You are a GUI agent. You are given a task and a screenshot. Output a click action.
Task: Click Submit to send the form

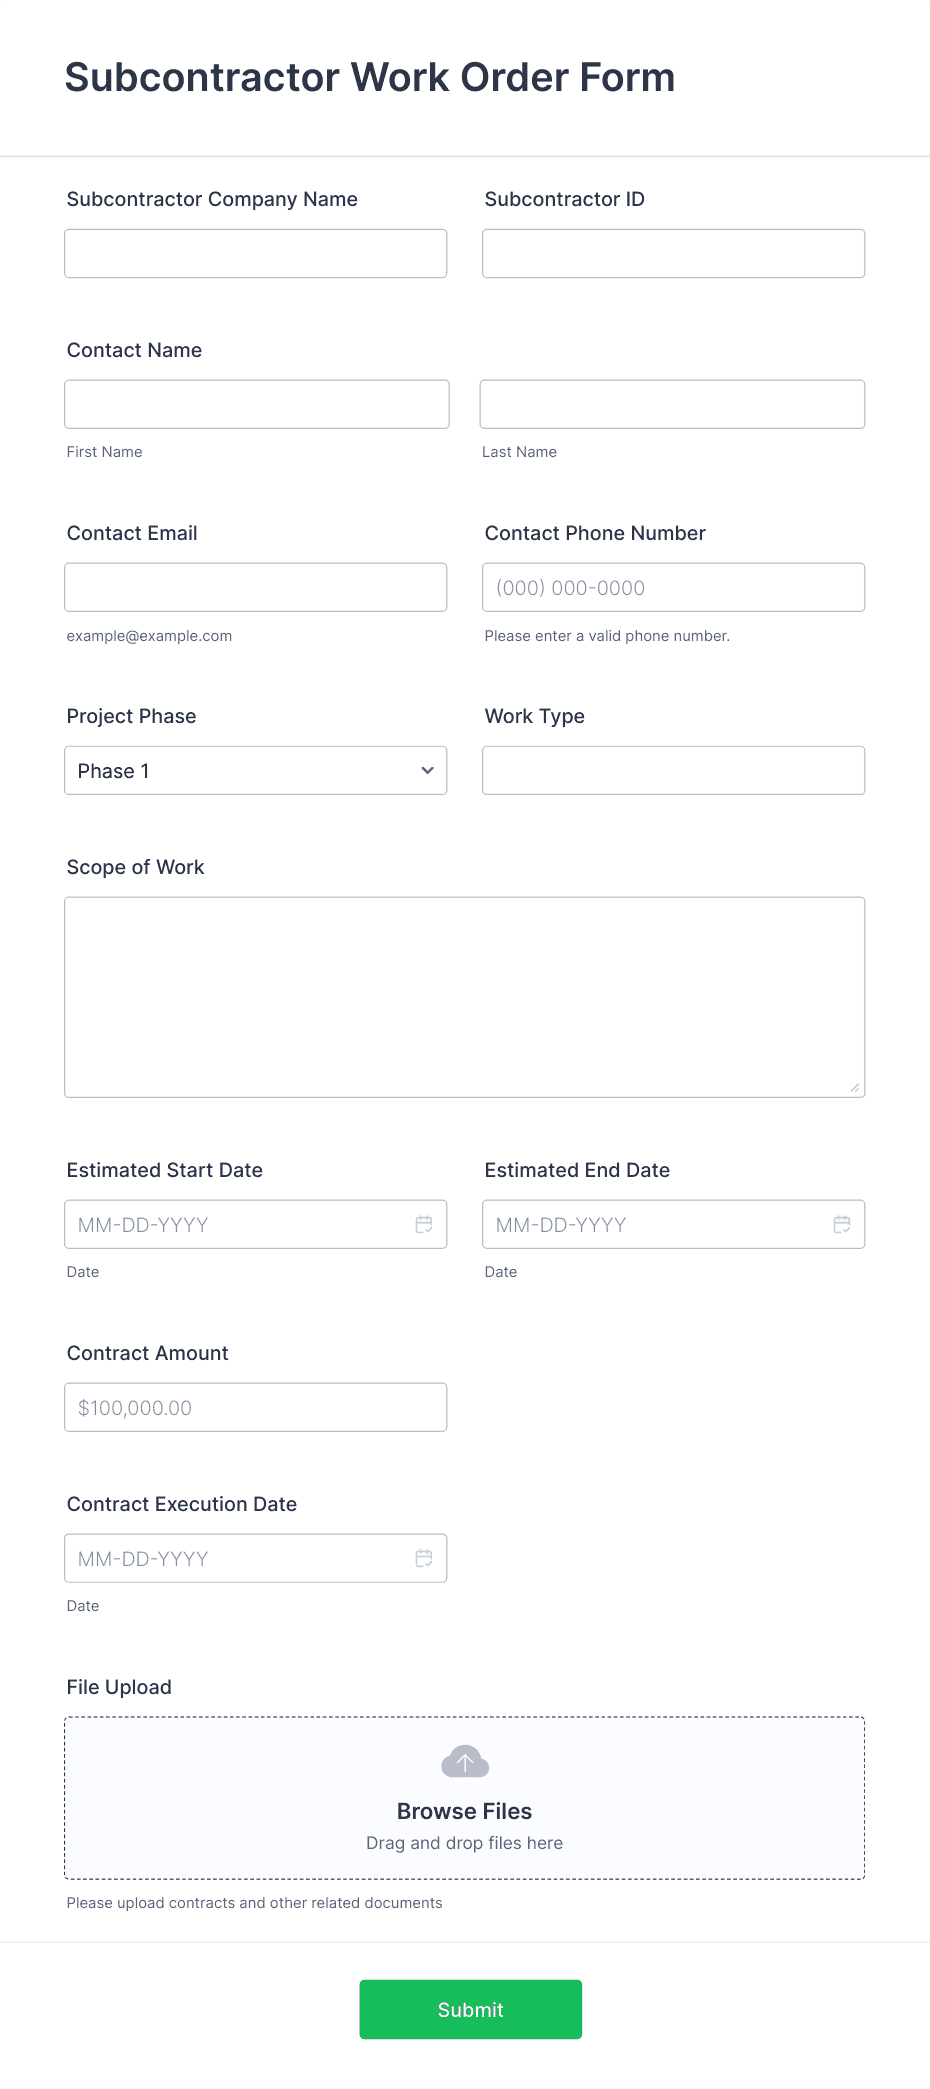tap(470, 2009)
